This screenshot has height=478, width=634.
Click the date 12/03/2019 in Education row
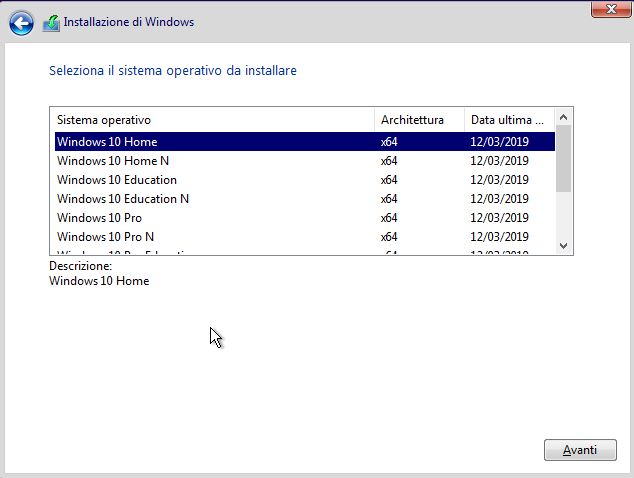[x=499, y=180]
